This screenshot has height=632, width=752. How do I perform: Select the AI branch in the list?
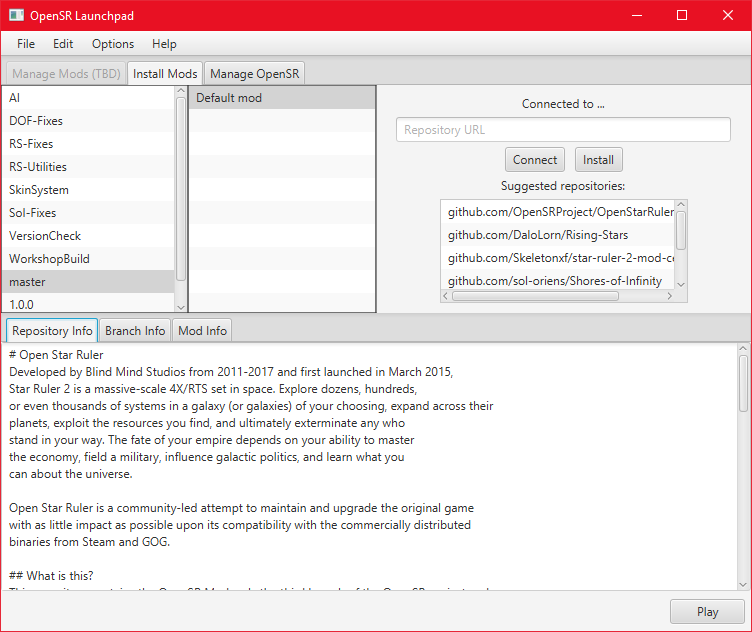[x=88, y=98]
